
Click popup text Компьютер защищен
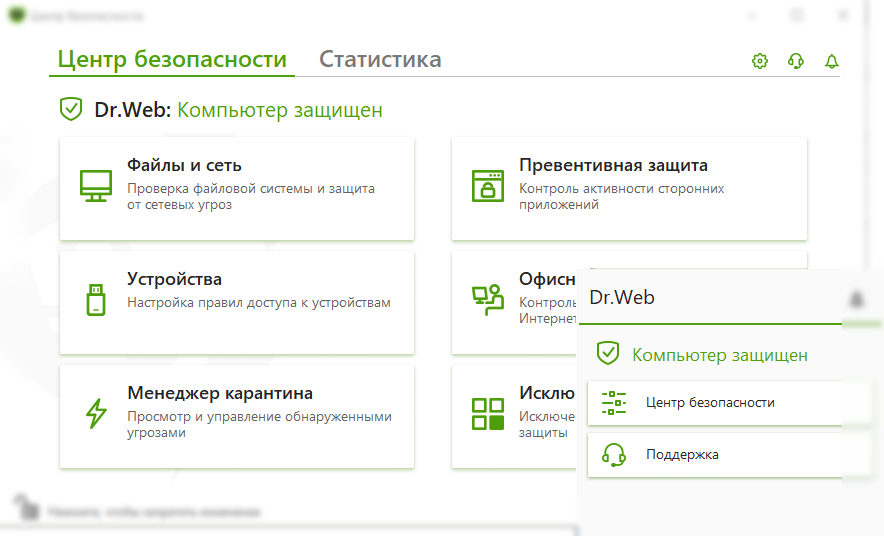pos(719,355)
